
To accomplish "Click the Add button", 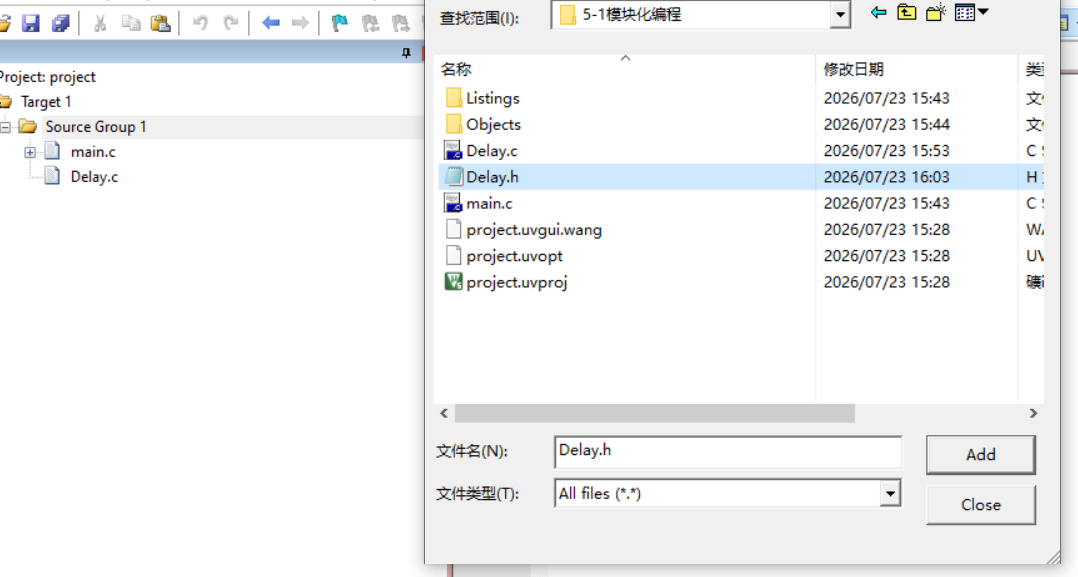I will point(980,455).
